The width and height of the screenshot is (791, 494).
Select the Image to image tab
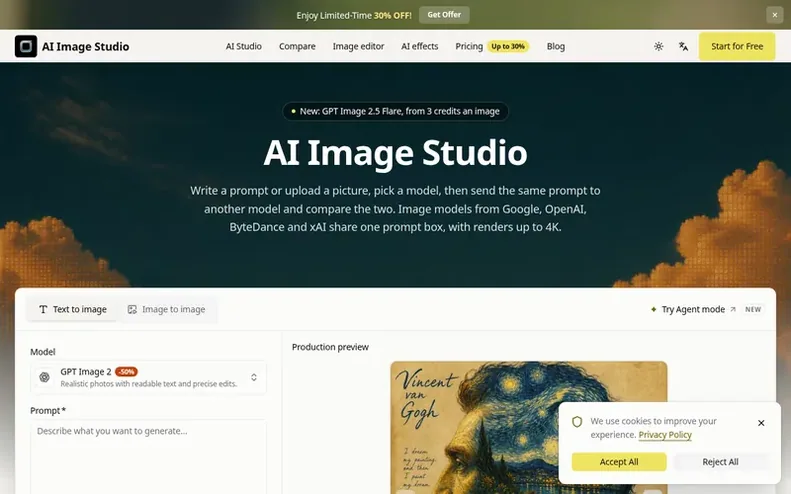pos(166,309)
